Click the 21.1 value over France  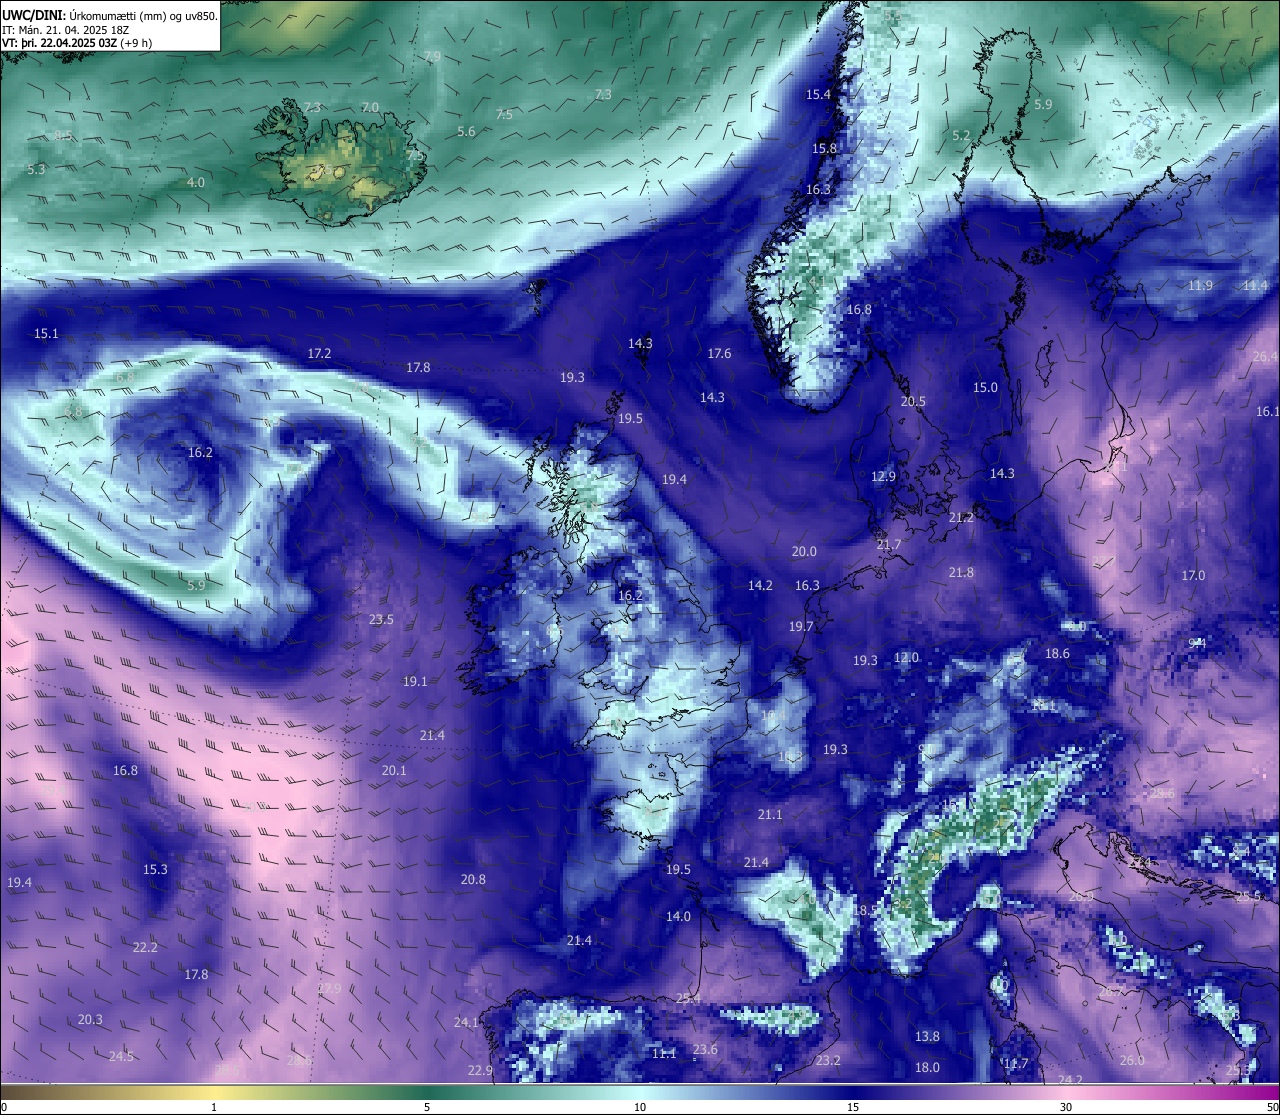point(770,815)
